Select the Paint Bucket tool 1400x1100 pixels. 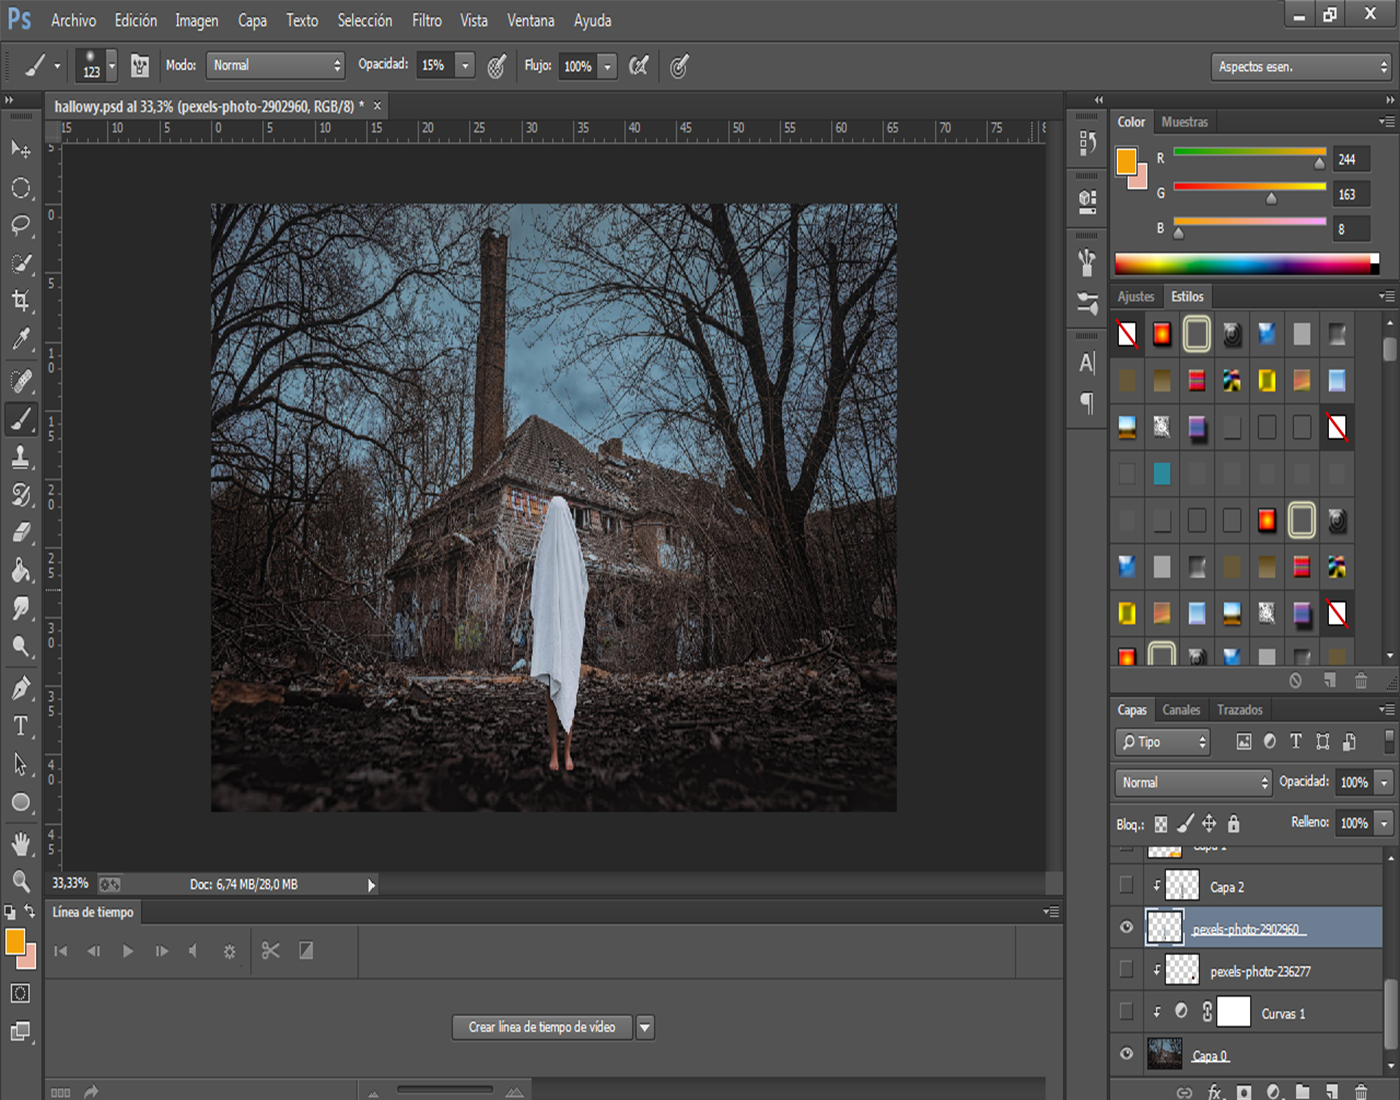[21, 571]
